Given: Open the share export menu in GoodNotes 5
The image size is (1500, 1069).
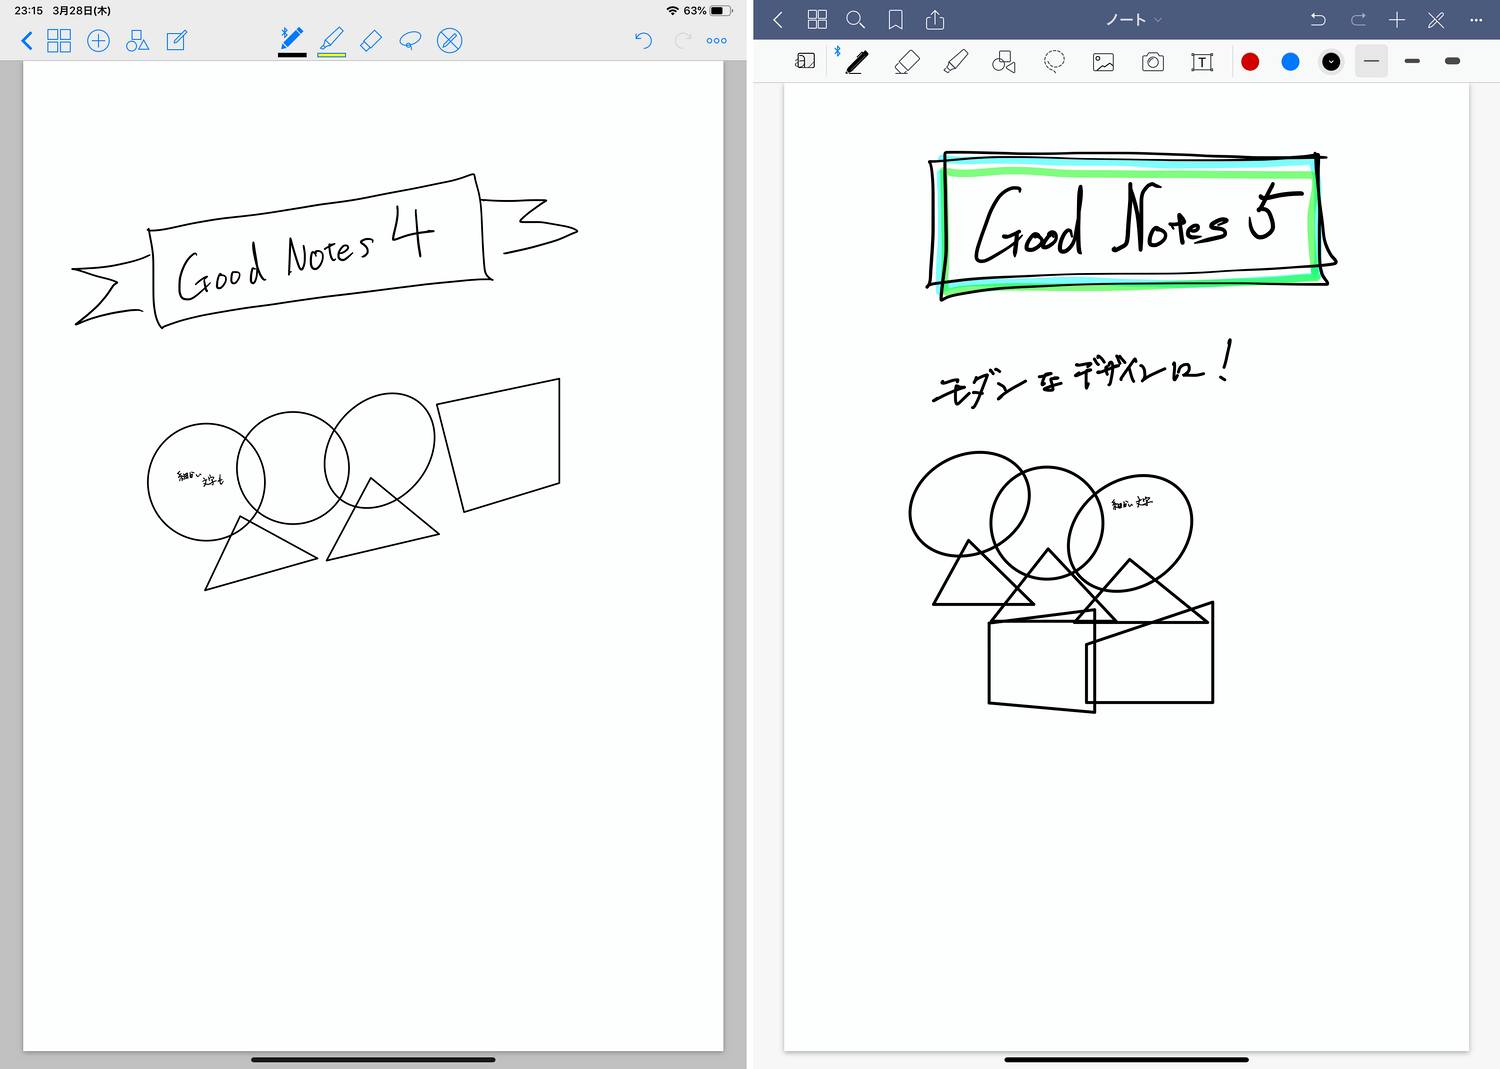Looking at the screenshot, I should pyautogui.click(x=935, y=20).
